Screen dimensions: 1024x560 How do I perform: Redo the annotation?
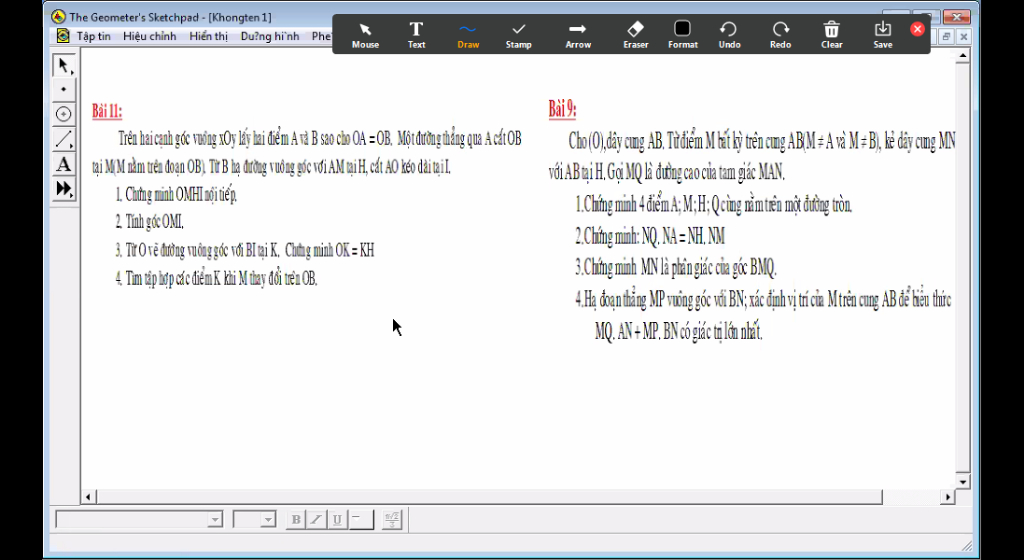[780, 35]
